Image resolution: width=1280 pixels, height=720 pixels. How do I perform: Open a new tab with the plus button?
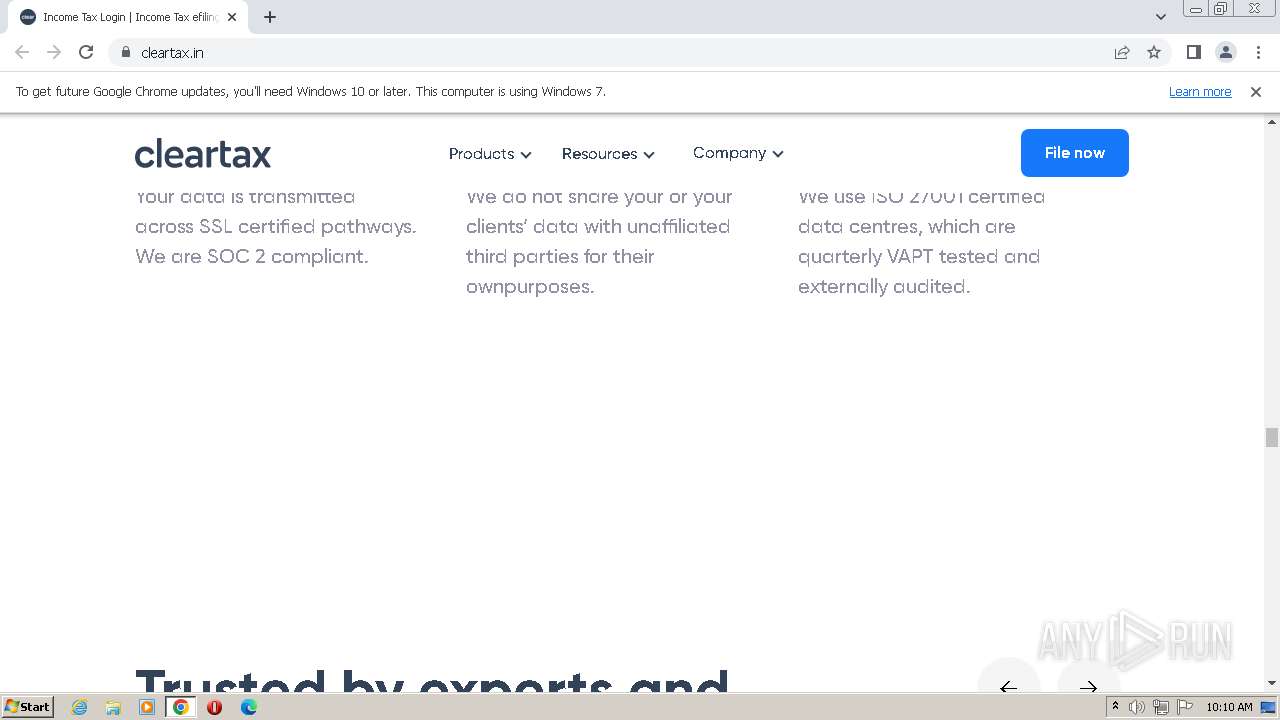(270, 17)
